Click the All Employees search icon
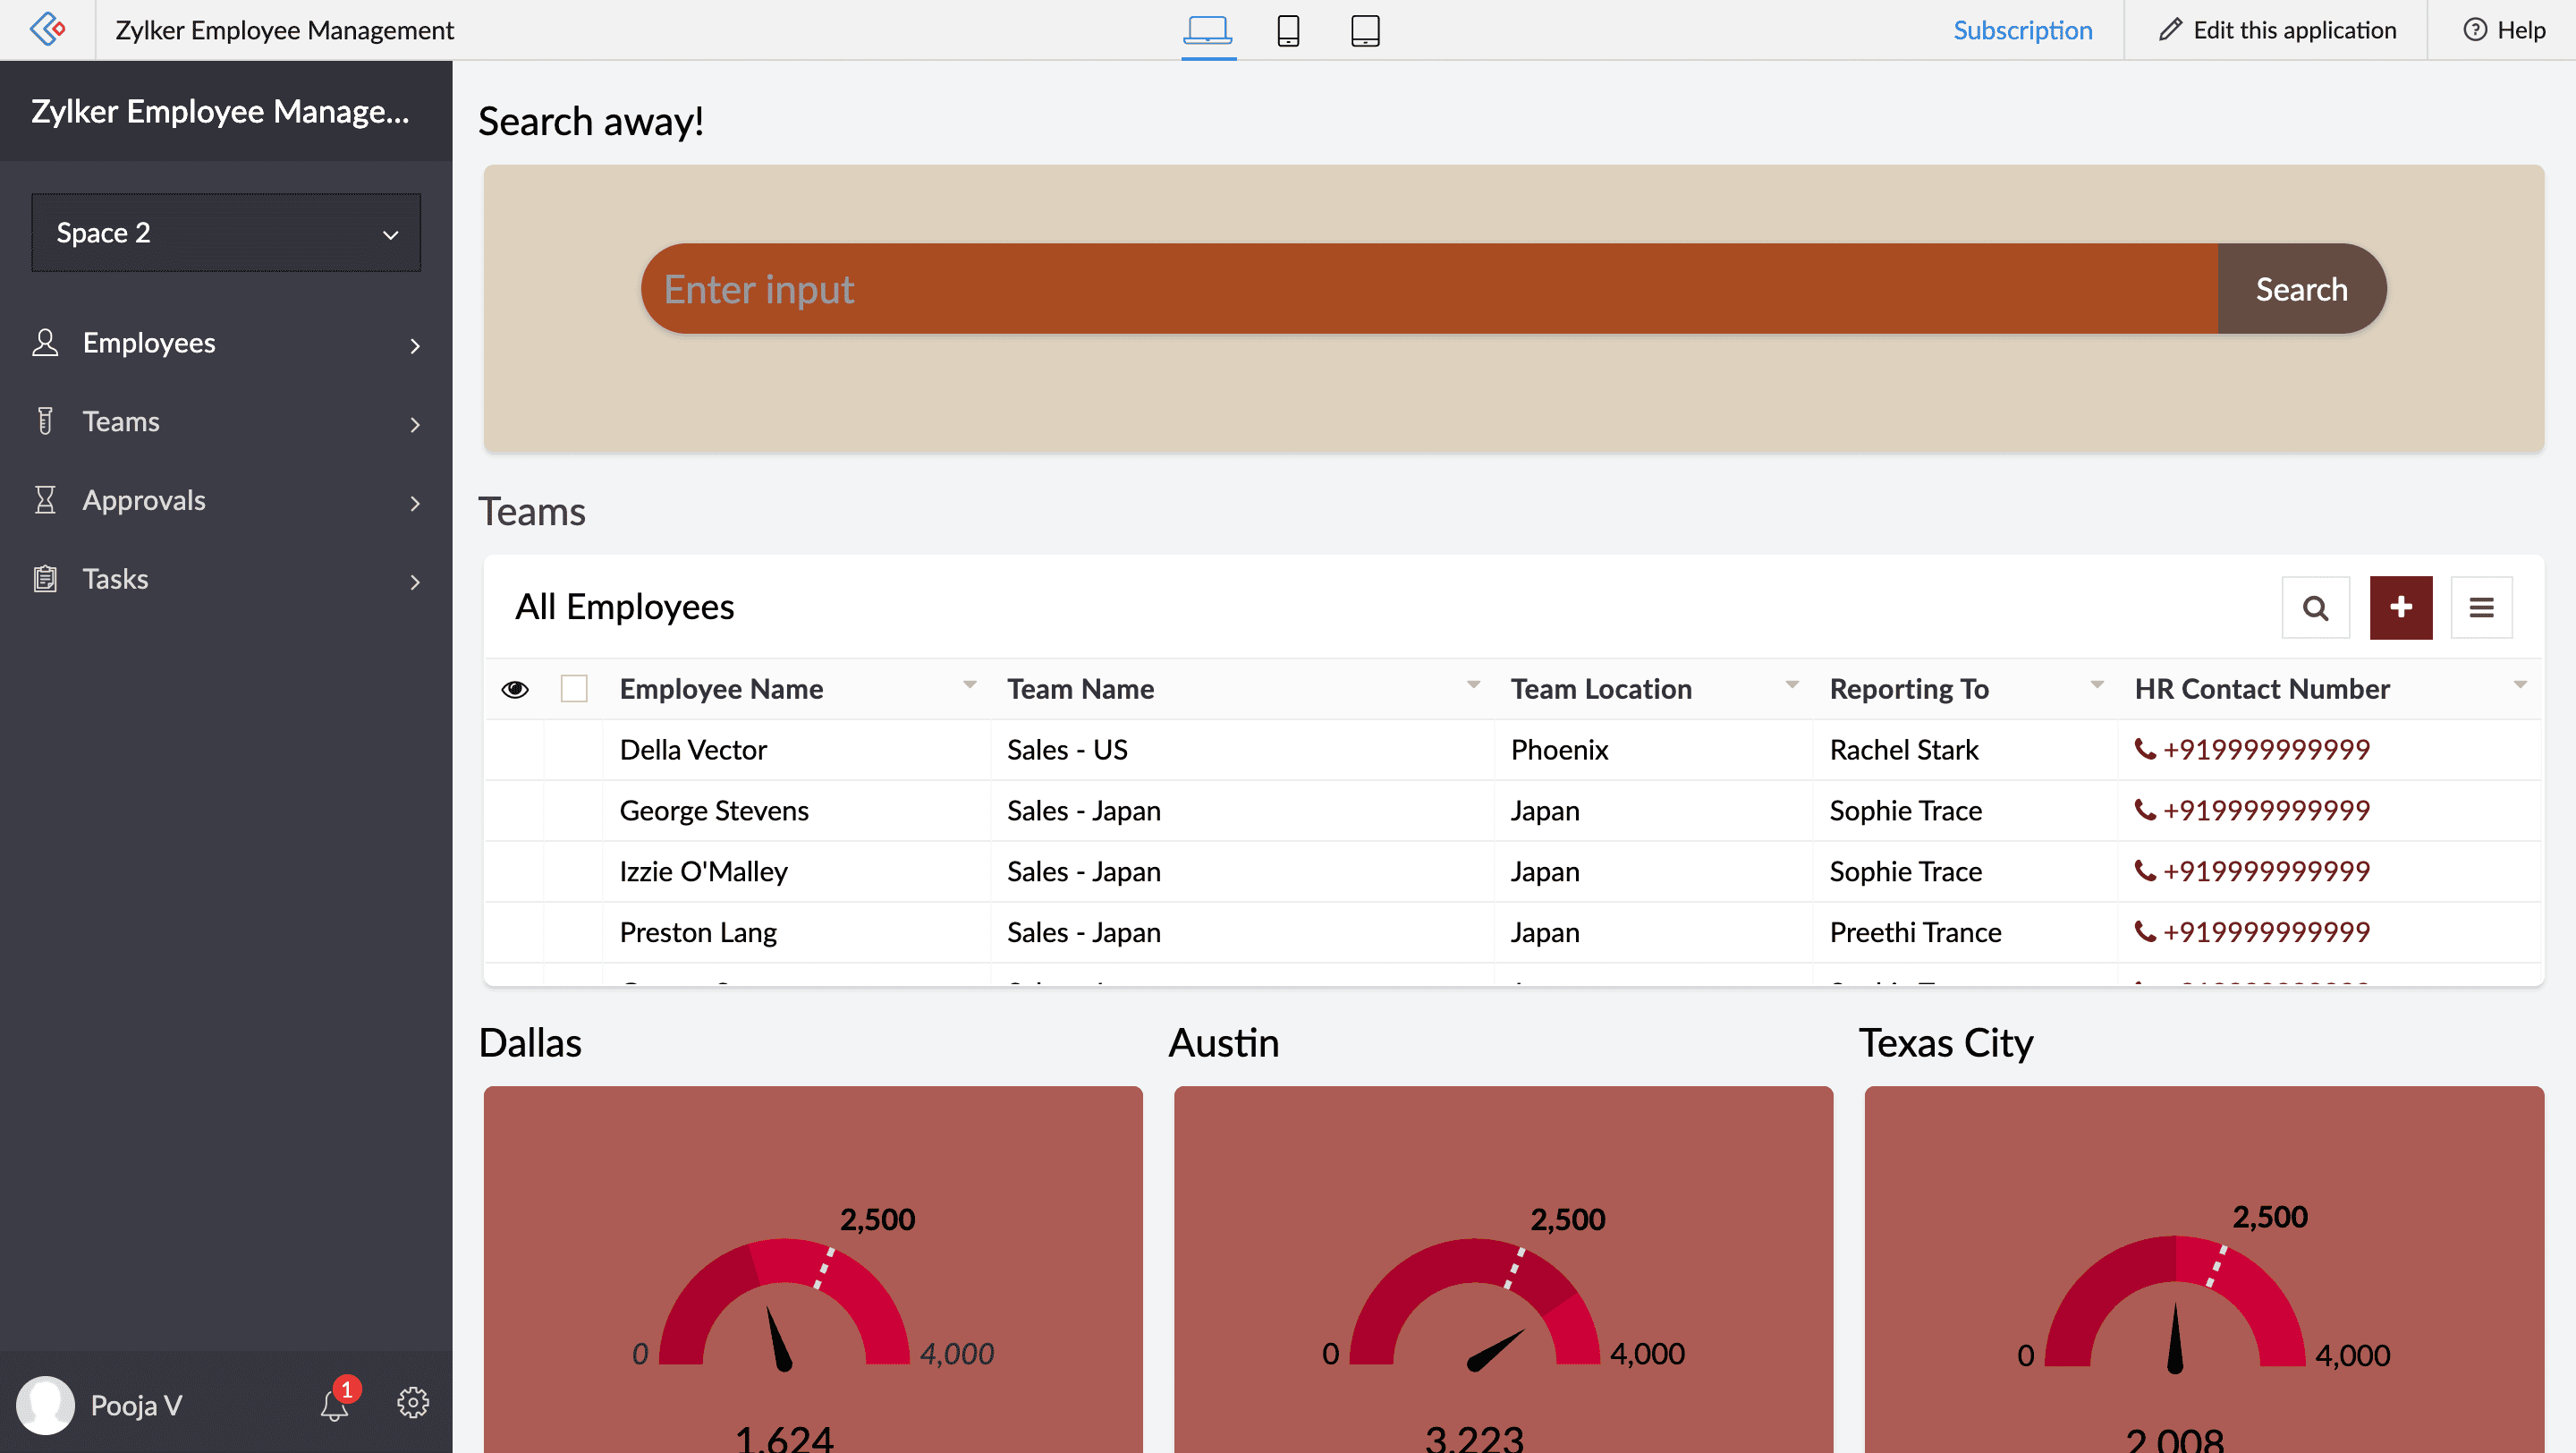The height and width of the screenshot is (1453, 2576). coord(2315,608)
